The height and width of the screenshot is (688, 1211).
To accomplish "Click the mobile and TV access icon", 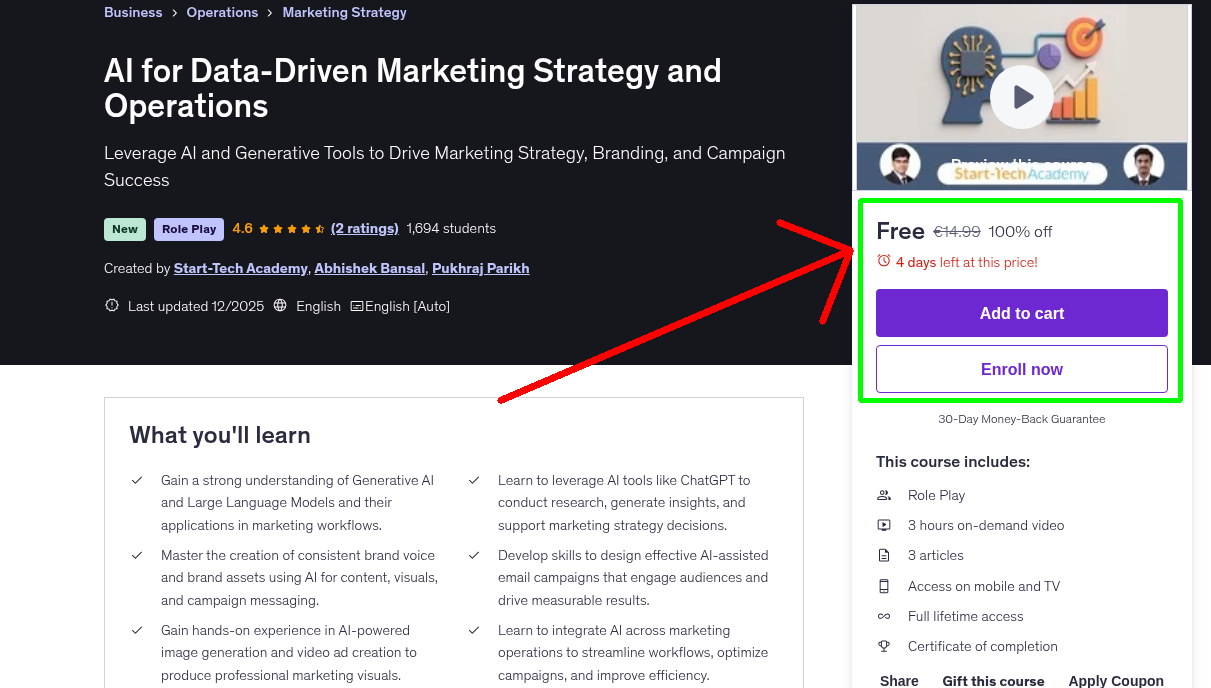I will [x=884, y=586].
